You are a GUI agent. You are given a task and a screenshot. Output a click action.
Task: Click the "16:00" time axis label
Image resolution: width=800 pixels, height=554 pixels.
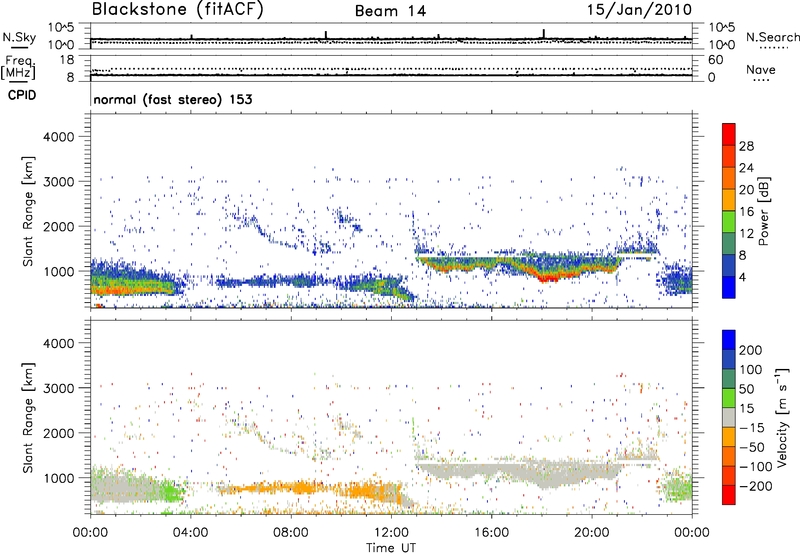point(491,533)
